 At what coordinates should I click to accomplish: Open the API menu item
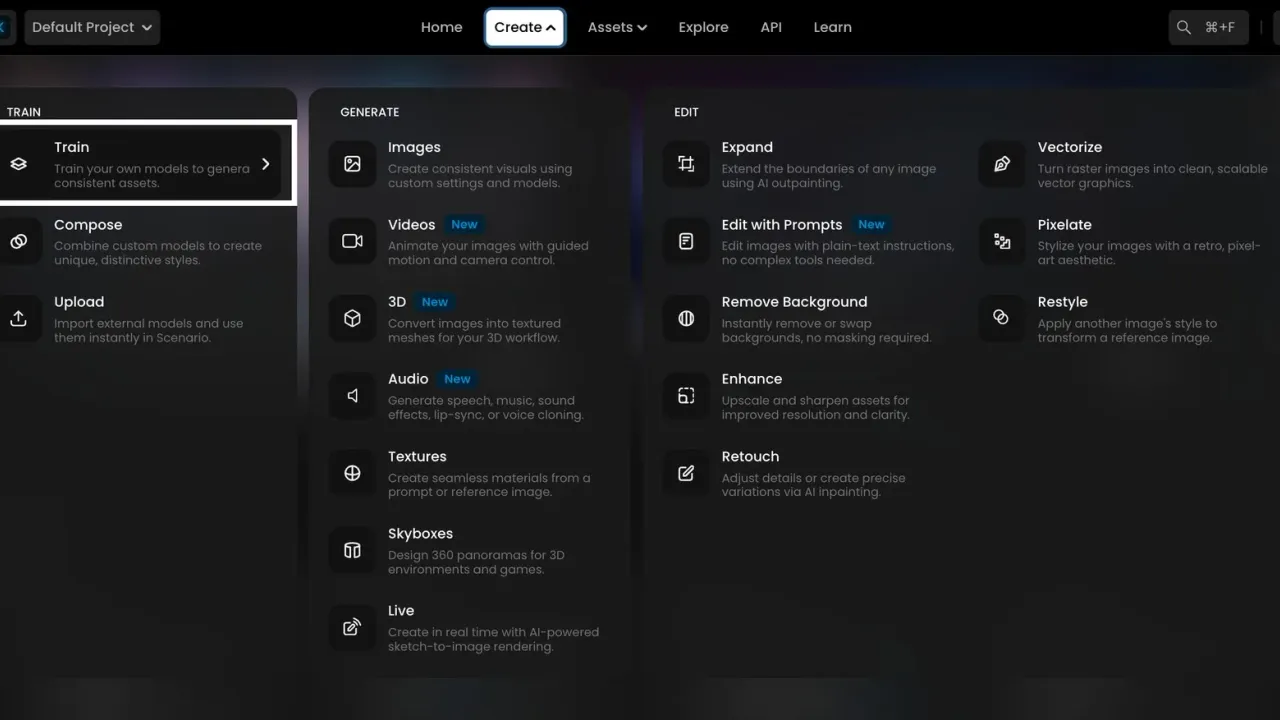771,28
